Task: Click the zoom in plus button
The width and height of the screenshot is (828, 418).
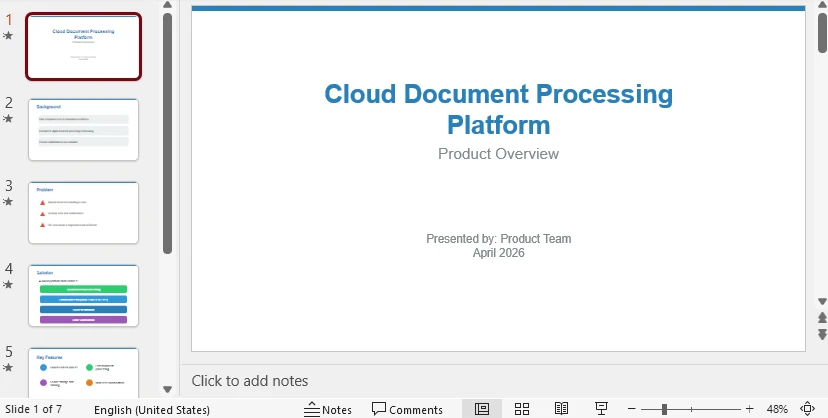Action: pyautogui.click(x=749, y=409)
